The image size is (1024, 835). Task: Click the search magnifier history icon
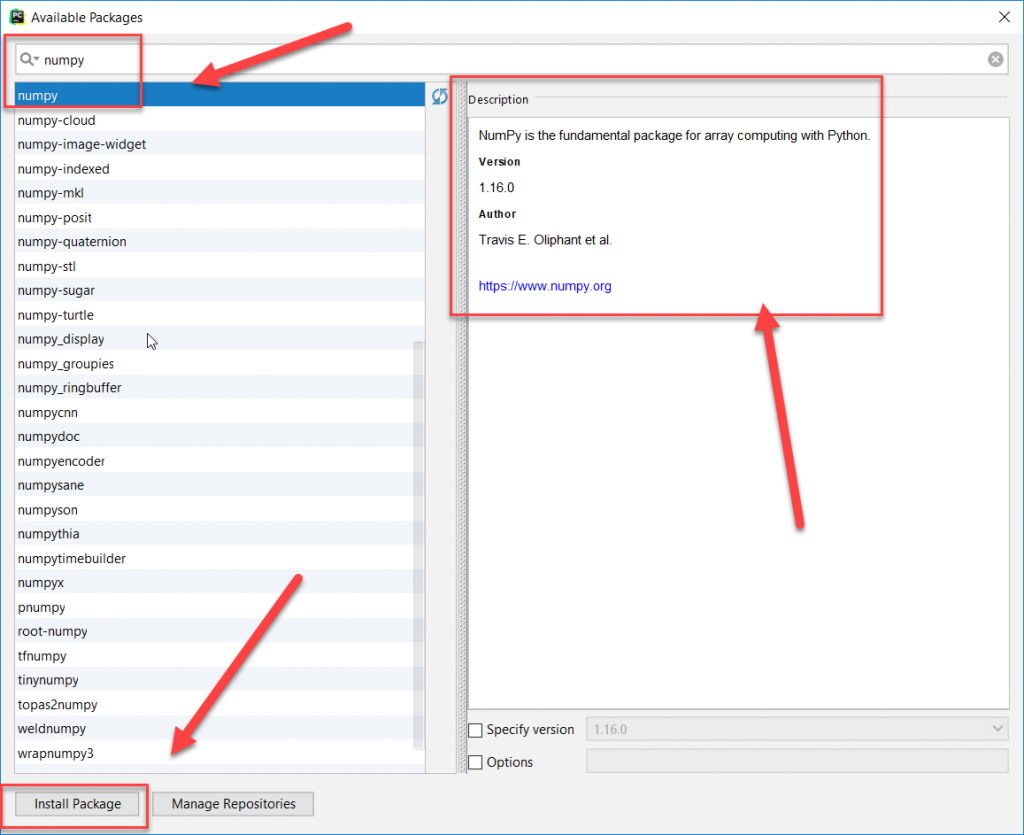29,59
